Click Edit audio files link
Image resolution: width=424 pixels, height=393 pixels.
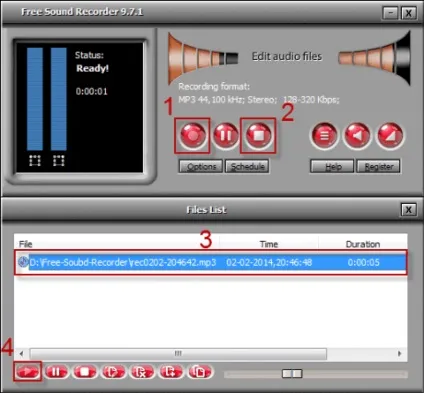287,56
